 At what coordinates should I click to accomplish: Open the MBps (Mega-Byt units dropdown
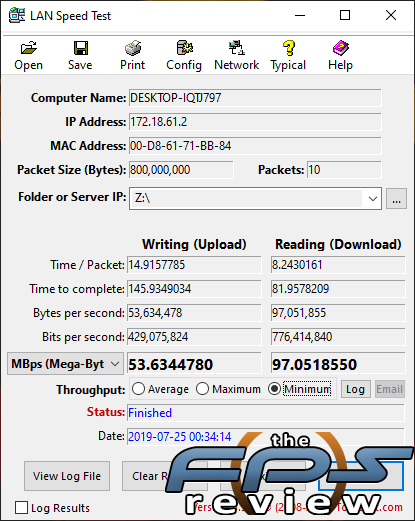point(65,364)
